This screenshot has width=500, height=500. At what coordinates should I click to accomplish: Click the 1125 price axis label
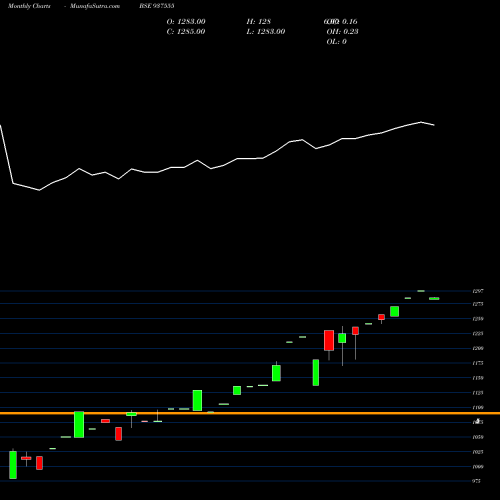point(478,393)
